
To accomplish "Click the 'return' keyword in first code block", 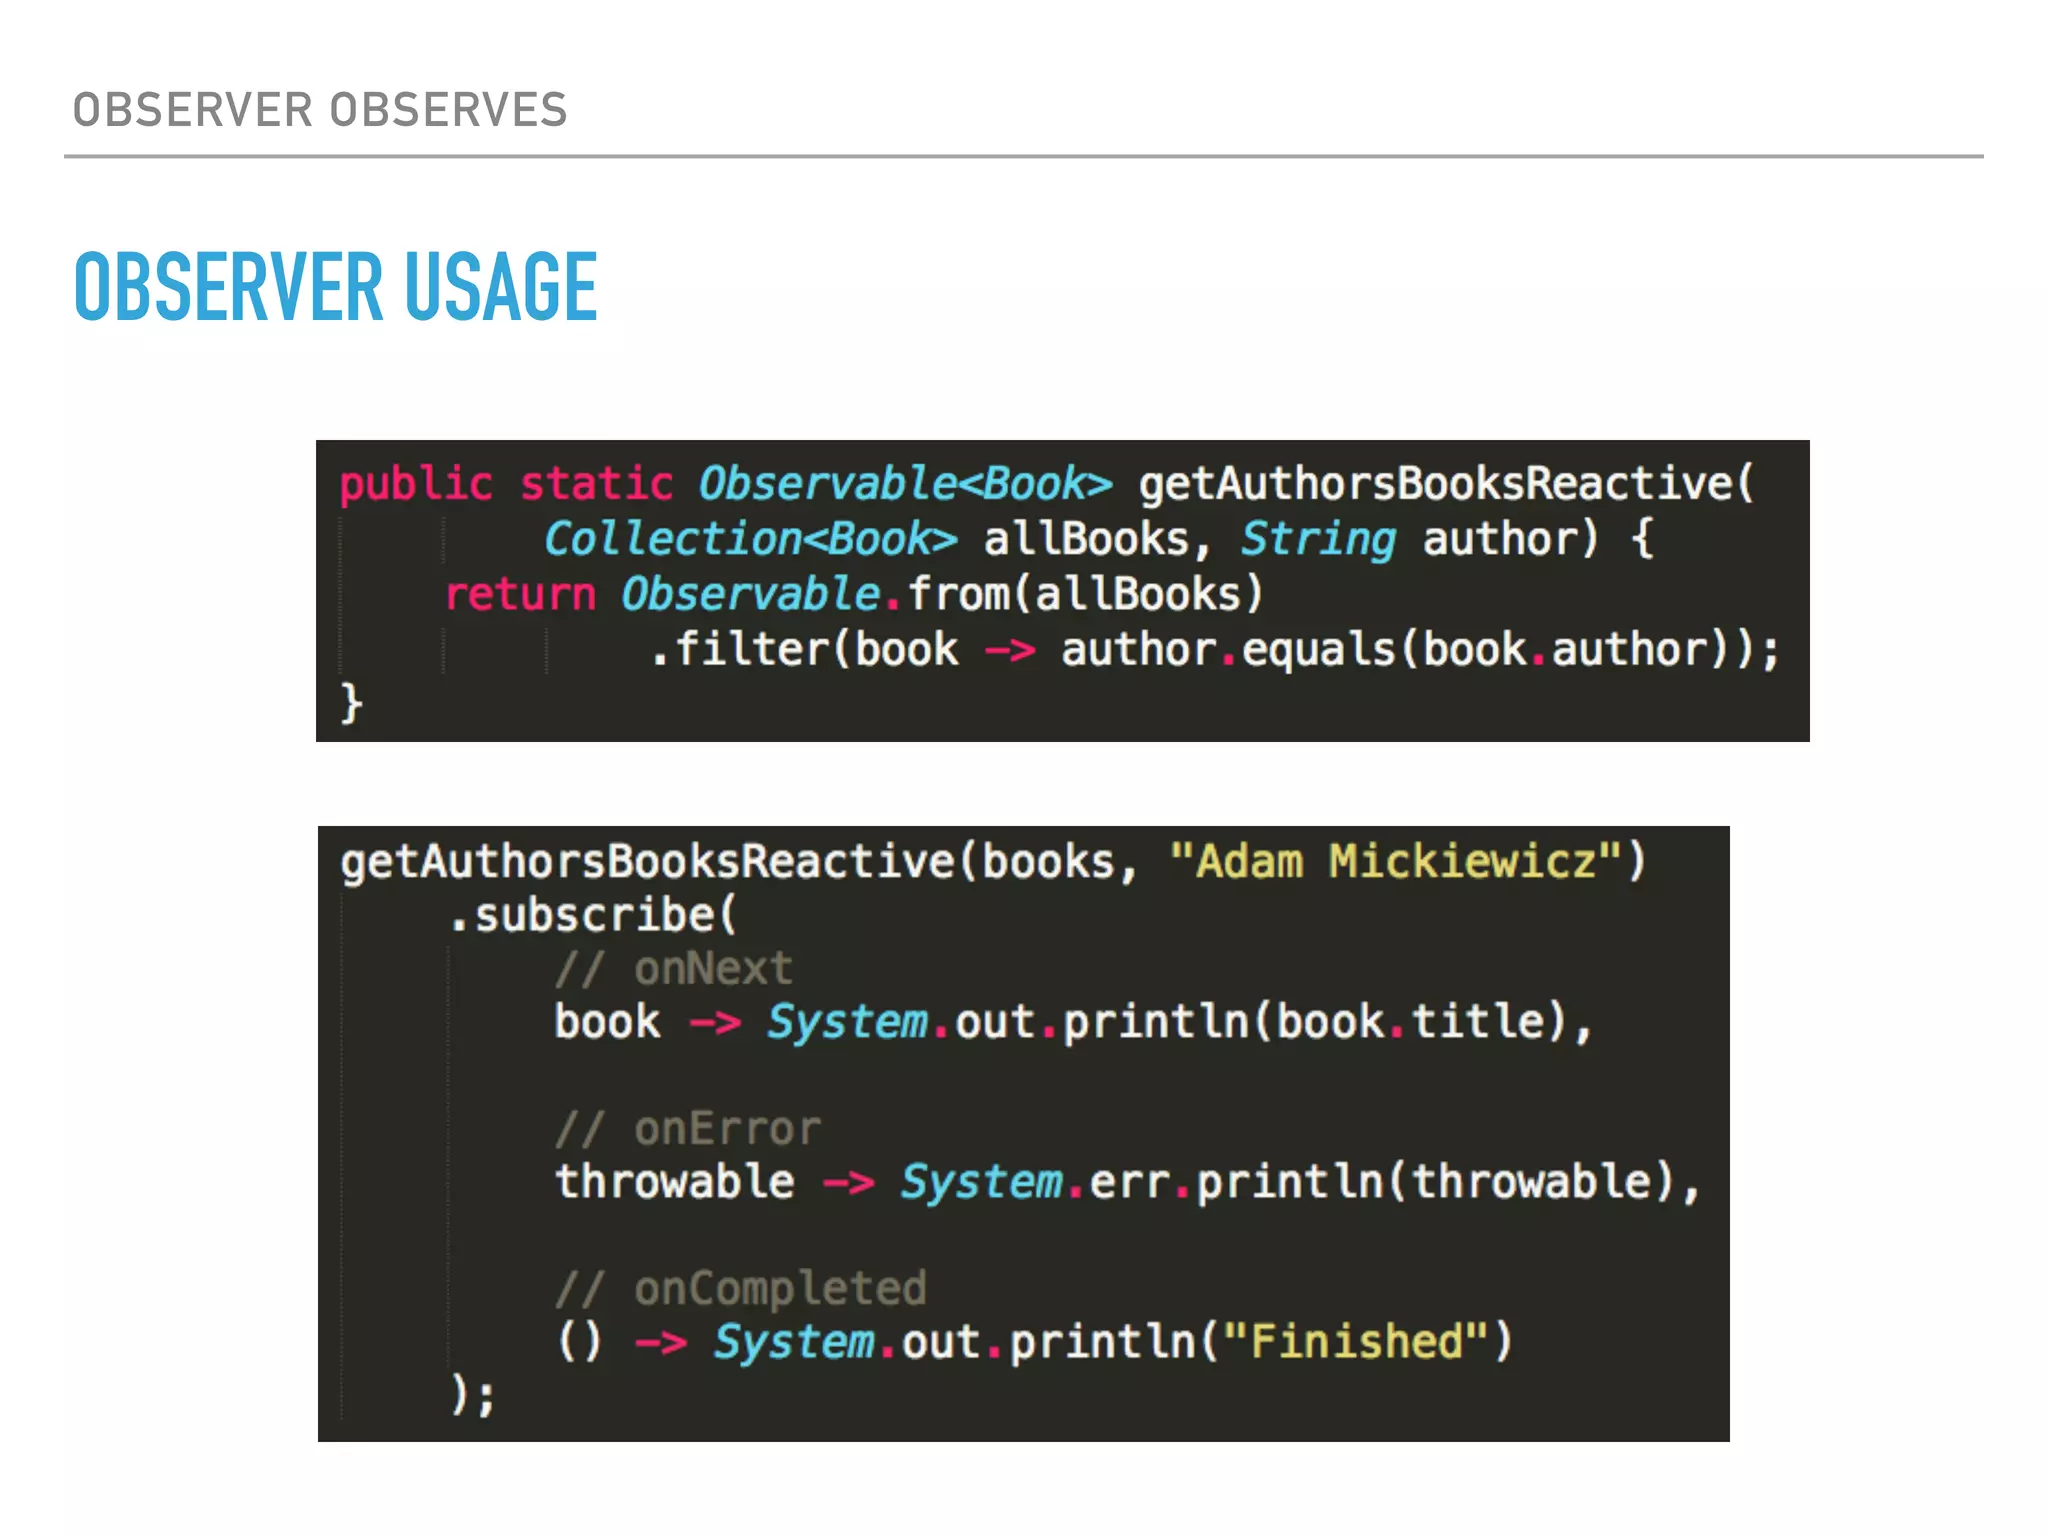I will click(x=521, y=595).
